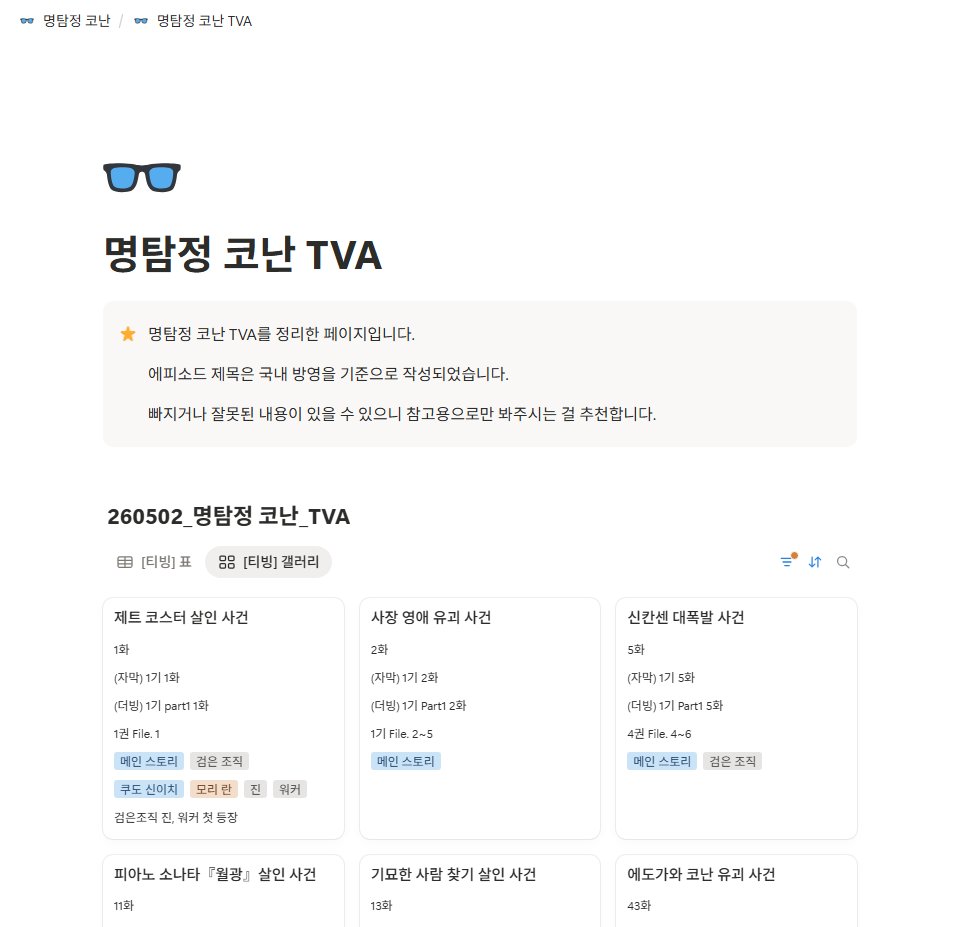
Task: Click text 11화 in 피아노 소나타 card
Action: 124,905
